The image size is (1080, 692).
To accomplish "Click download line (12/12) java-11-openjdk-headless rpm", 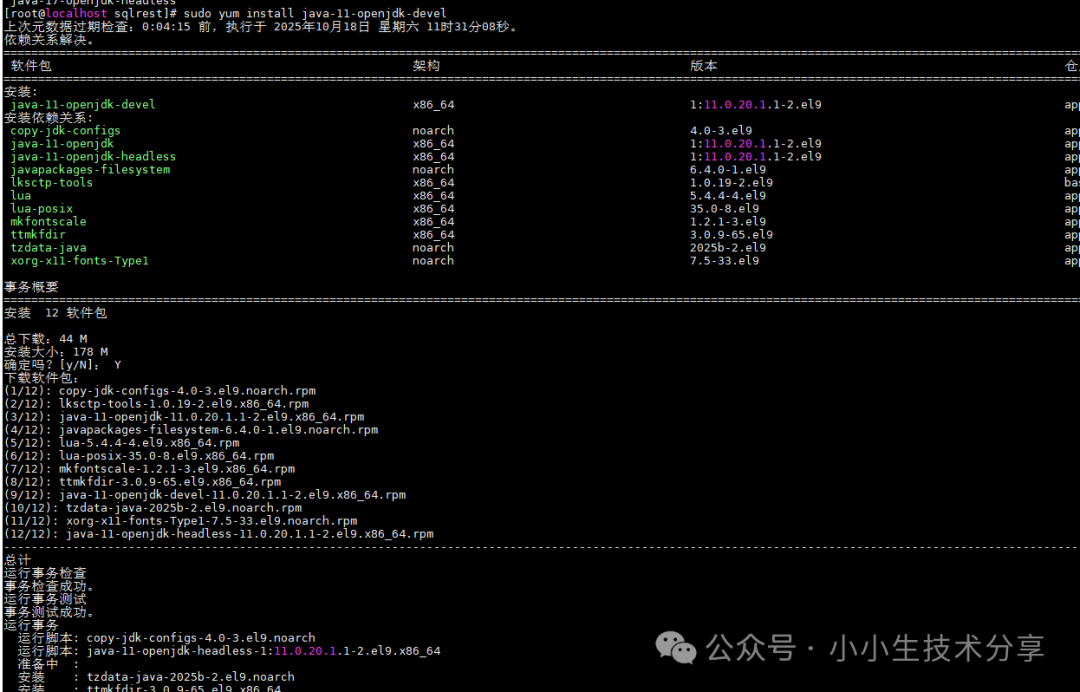I will point(219,534).
